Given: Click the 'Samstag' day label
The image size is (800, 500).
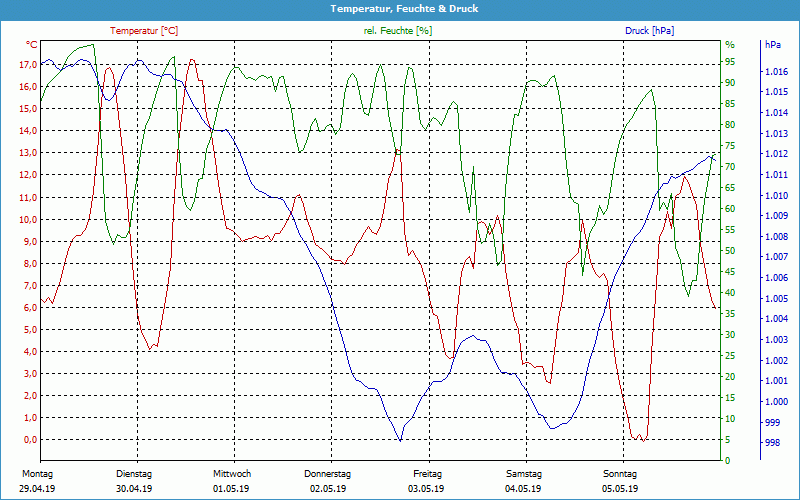Looking at the screenshot, I should tap(524, 473).
